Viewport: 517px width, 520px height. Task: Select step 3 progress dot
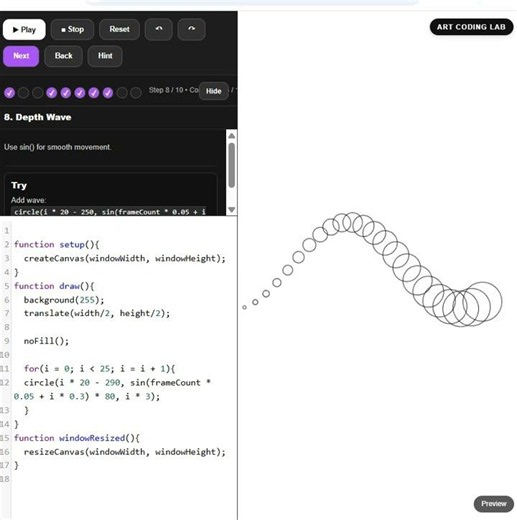click(x=37, y=93)
